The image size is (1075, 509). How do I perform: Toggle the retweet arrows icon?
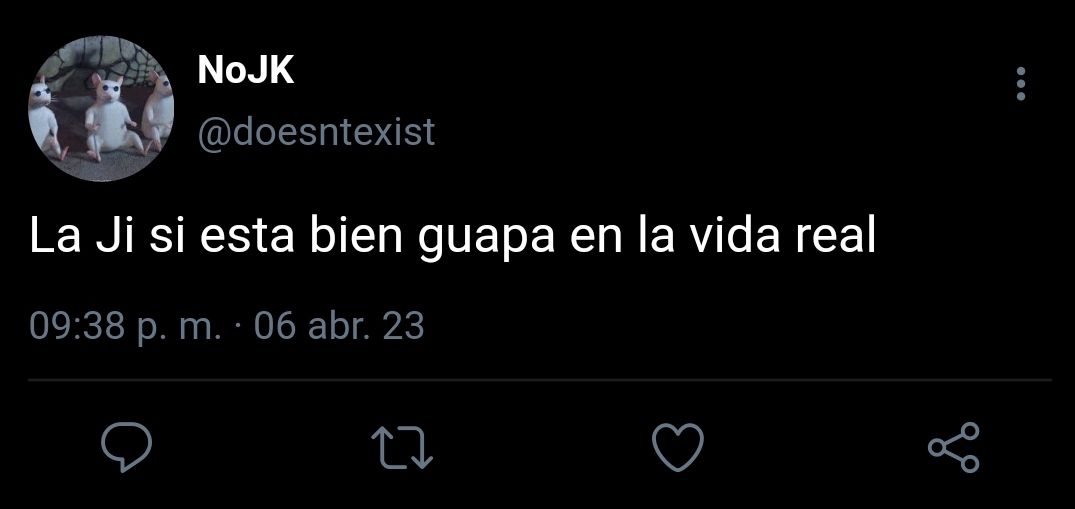pos(402,448)
